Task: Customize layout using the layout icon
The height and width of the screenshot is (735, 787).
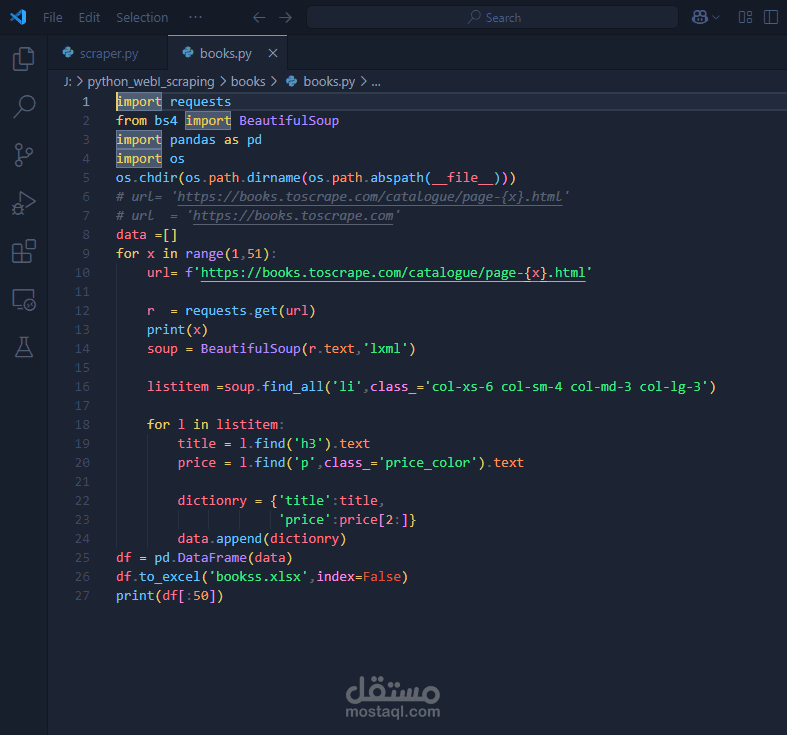Action: pyautogui.click(x=745, y=18)
